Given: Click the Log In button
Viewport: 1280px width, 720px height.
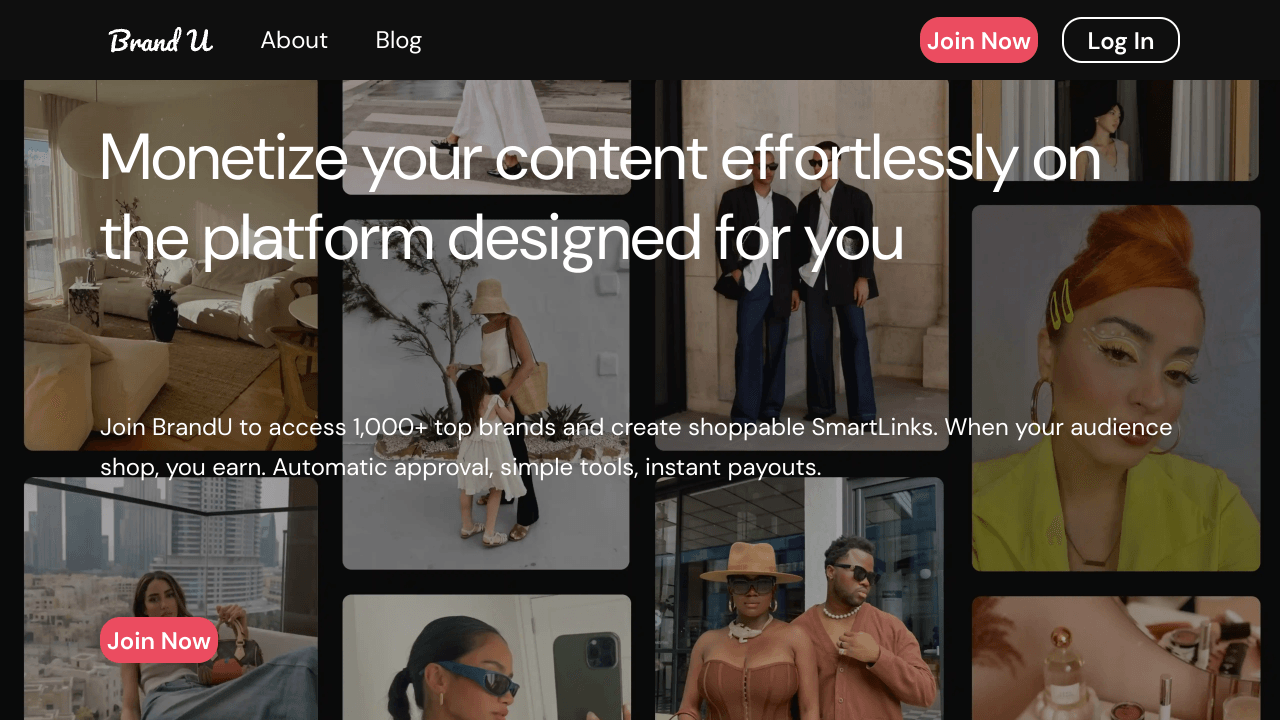Looking at the screenshot, I should [1120, 40].
